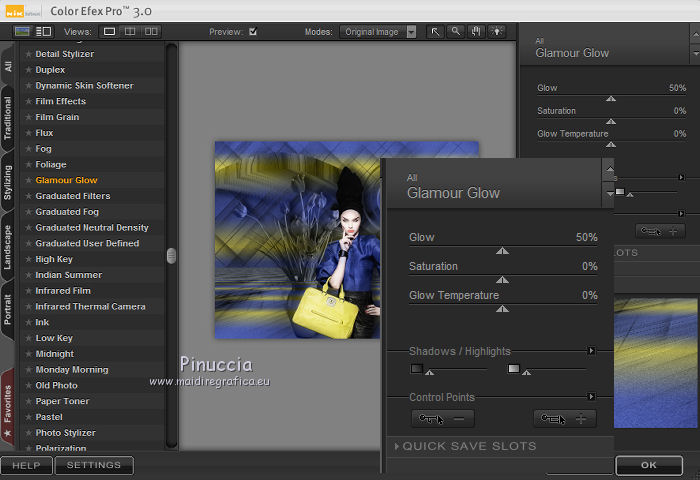This screenshot has width=700, height=480.
Task: Click the Glow slider handle
Action: 503,252
